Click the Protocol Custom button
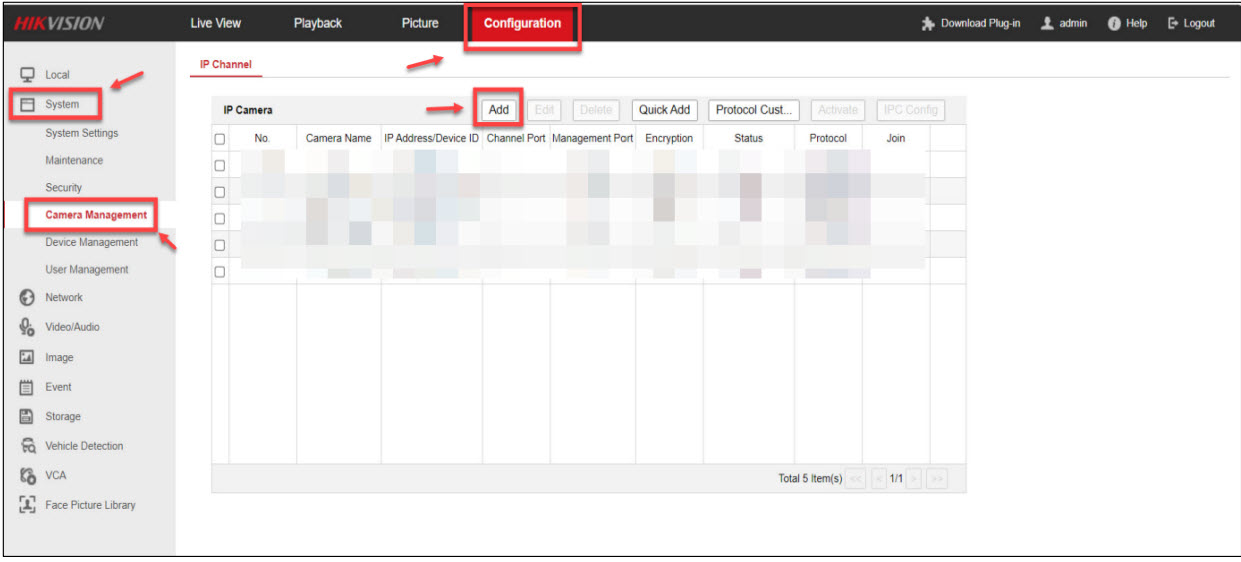 coord(755,110)
